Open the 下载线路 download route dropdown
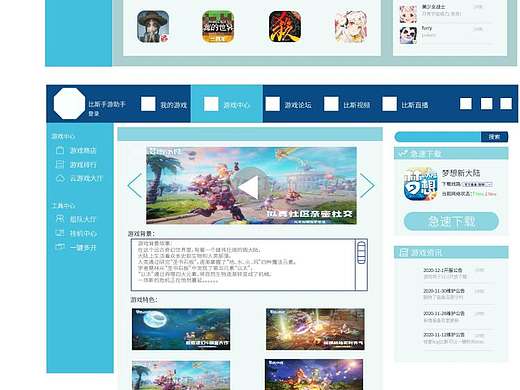This screenshot has width=520, height=390. [x=477, y=184]
